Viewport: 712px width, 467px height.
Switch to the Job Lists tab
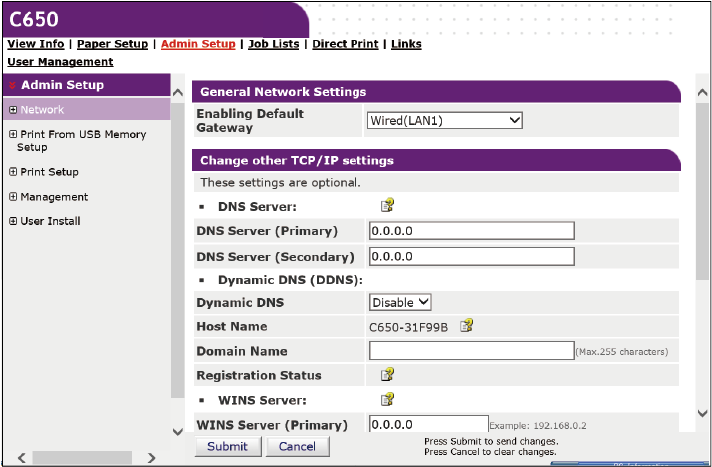tap(273, 44)
